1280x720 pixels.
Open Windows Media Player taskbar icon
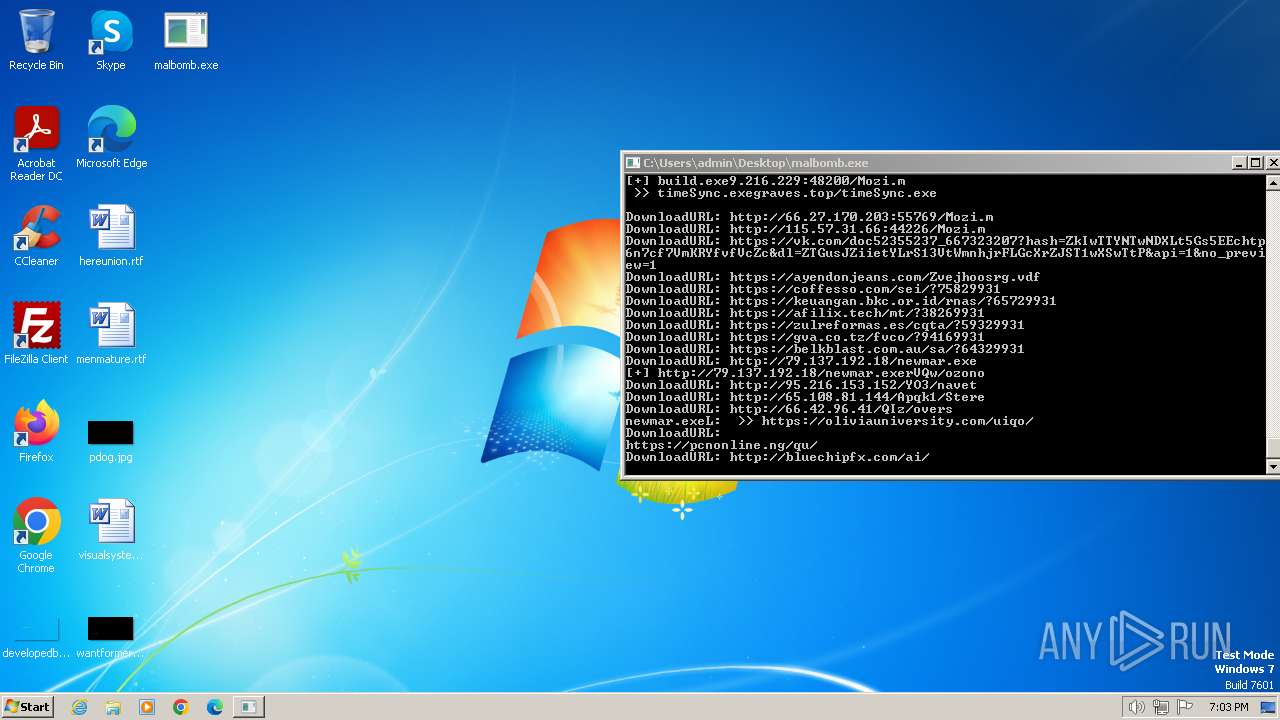point(147,707)
